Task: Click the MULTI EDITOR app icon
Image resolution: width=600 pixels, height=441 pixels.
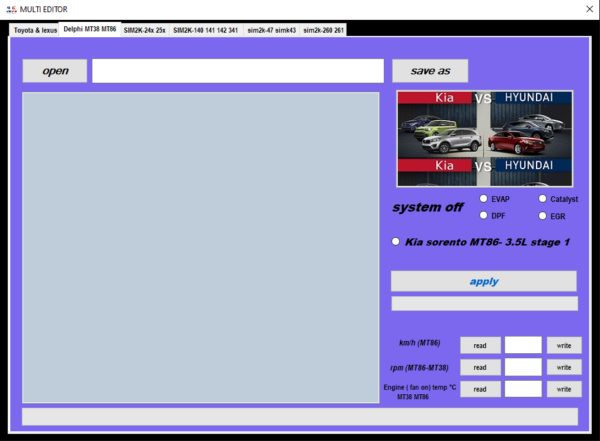Action: point(11,9)
